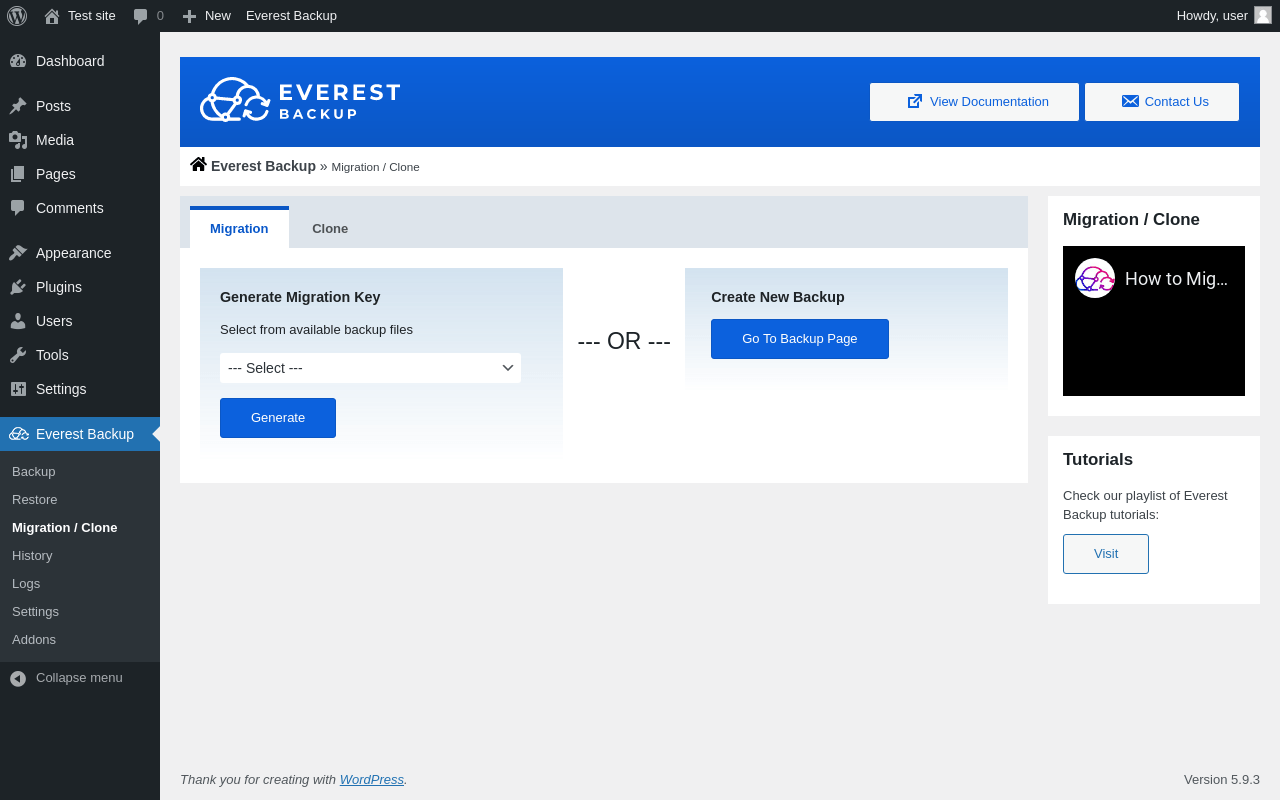Image resolution: width=1280 pixels, height=800 pixels.
Task: Click the Everest Backup header logo
Action: pos(300,100)
